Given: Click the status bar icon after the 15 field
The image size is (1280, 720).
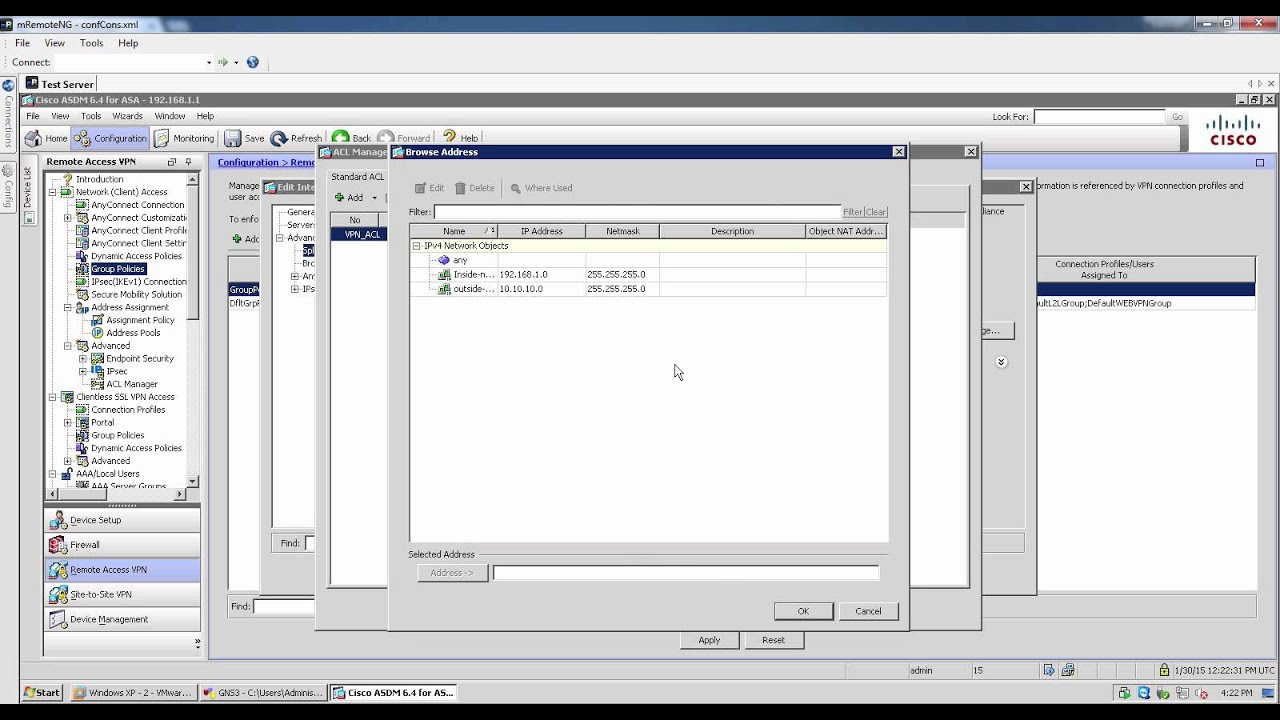Looking at the screenshot, I should 1049,670.
